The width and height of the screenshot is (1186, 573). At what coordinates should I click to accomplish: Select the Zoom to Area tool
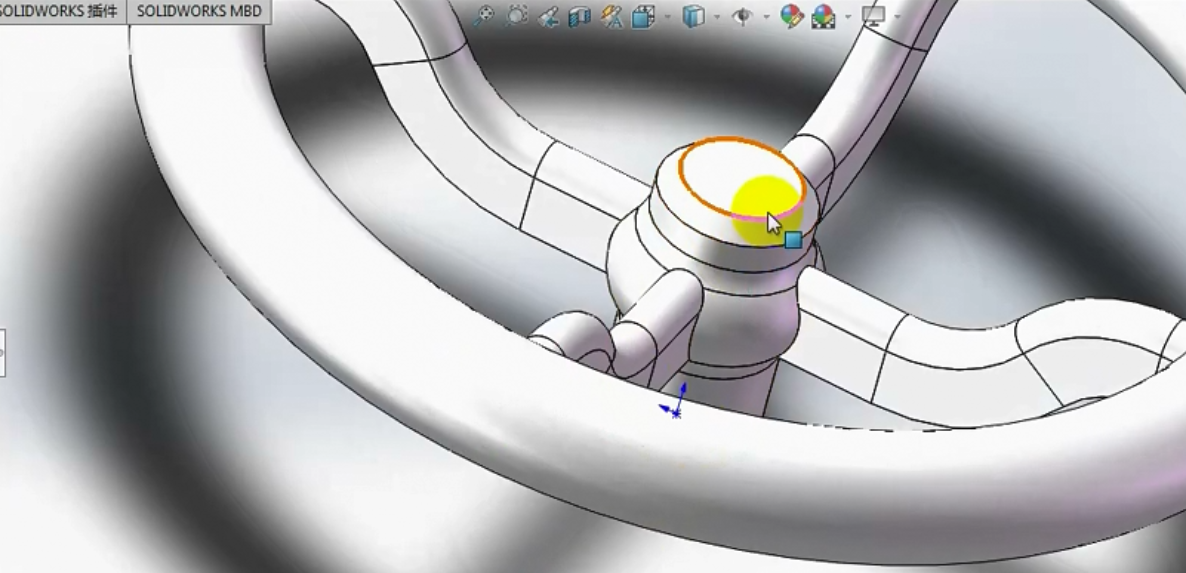(516, 16)
